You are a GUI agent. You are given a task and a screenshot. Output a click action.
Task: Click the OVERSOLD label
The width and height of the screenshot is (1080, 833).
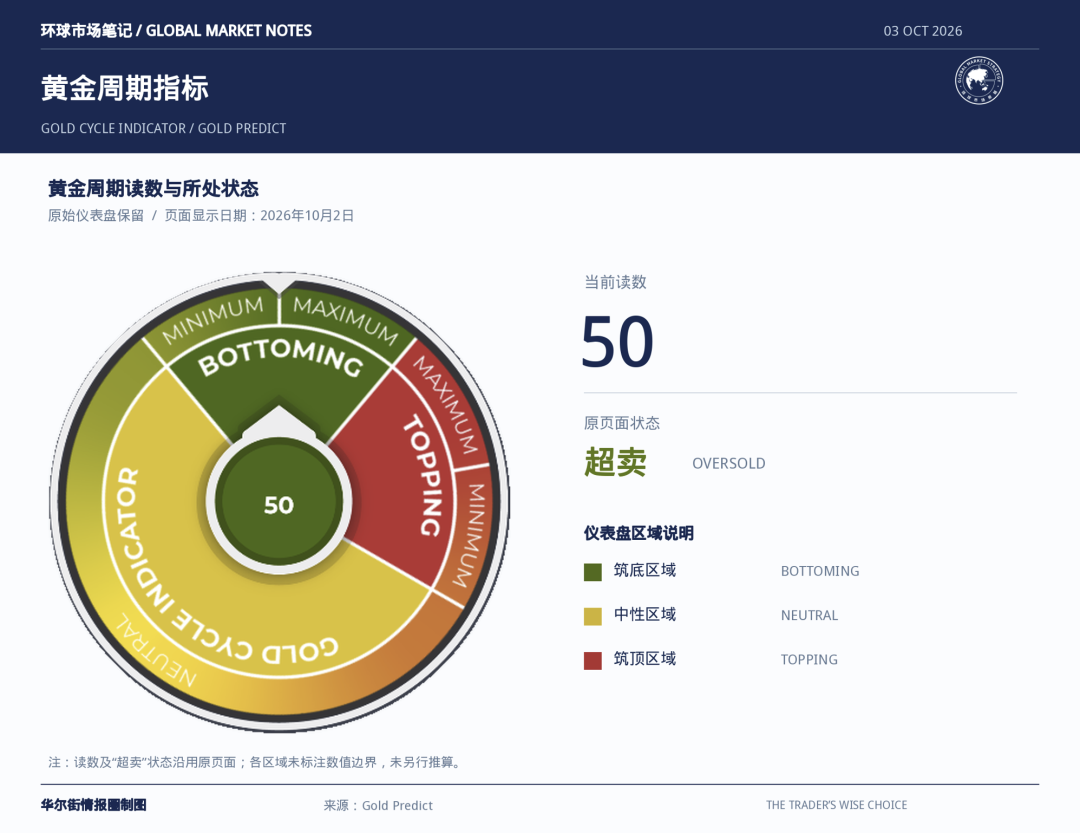point(729,463)
